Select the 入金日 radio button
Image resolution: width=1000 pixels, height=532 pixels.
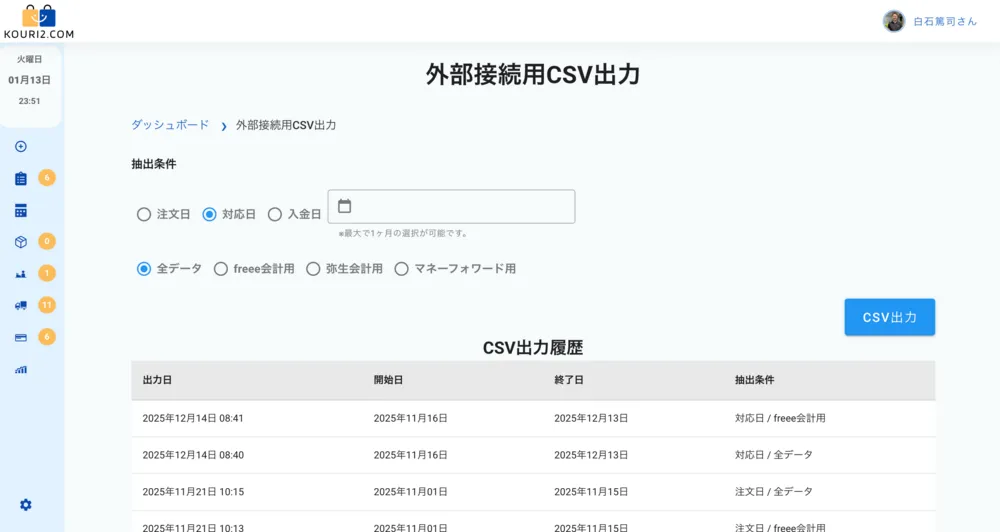click(x=275, y=214)
